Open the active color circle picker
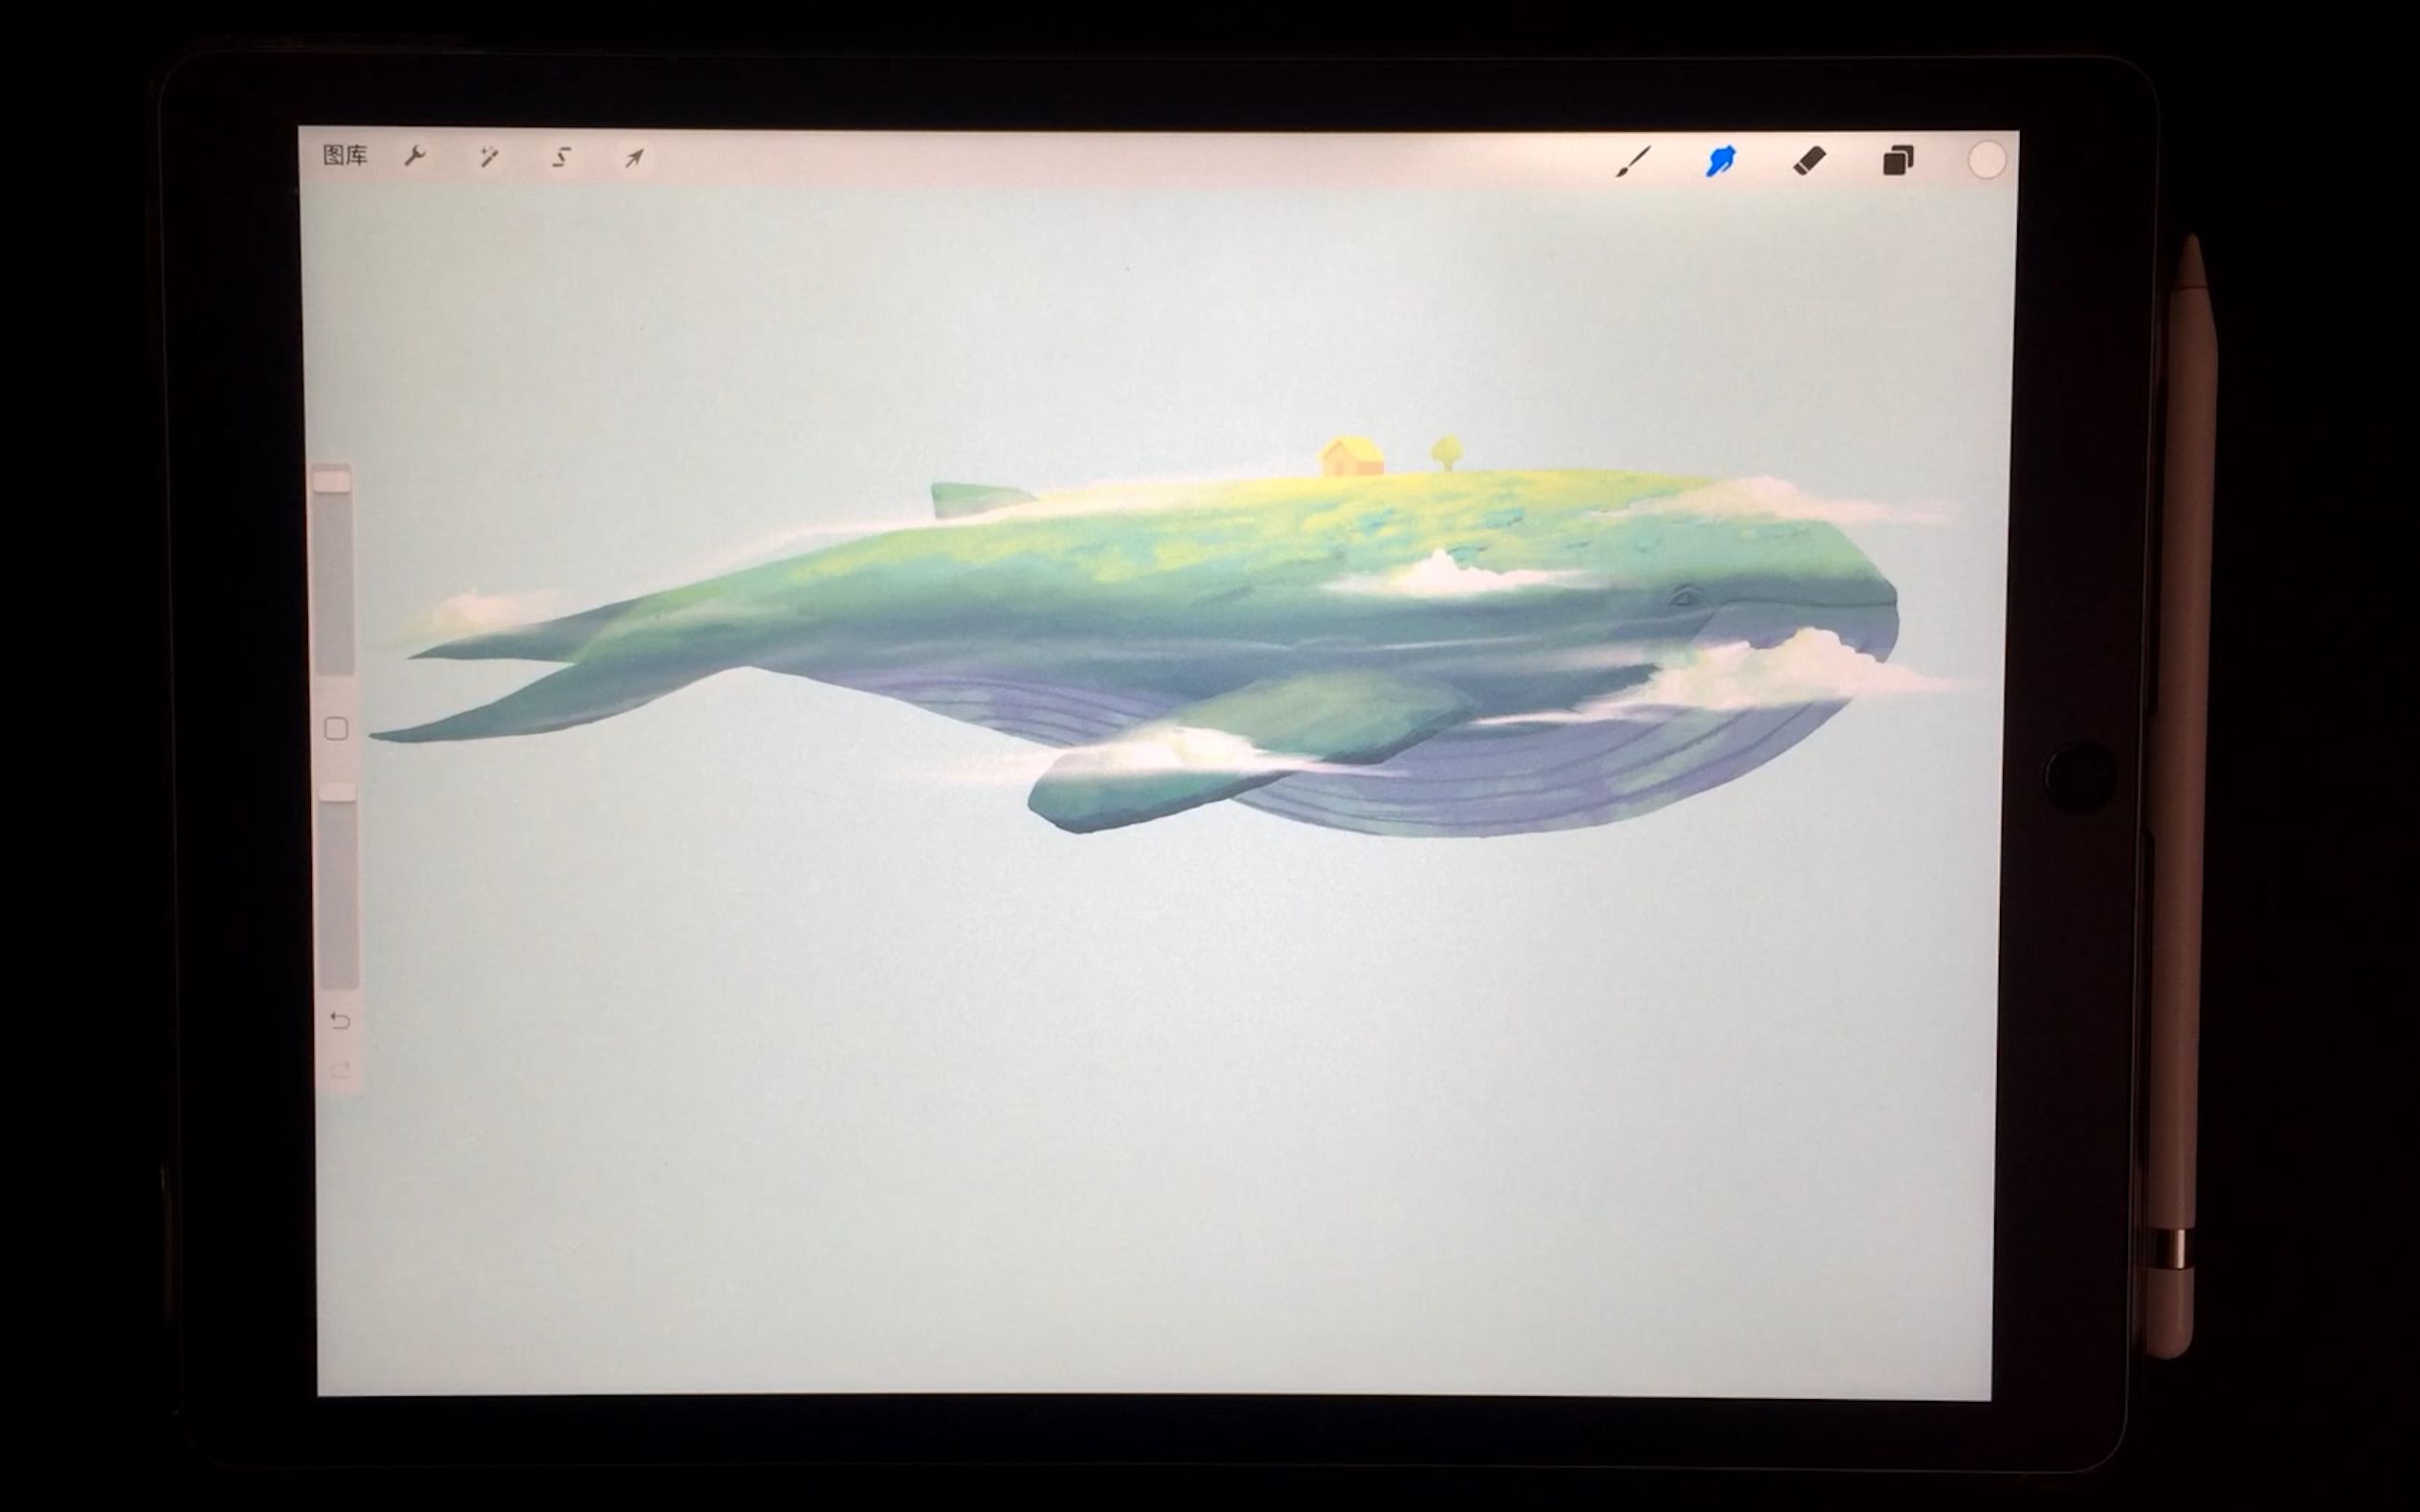The height and width of the screenshot is (1512, 2420). coord(1986,161)
